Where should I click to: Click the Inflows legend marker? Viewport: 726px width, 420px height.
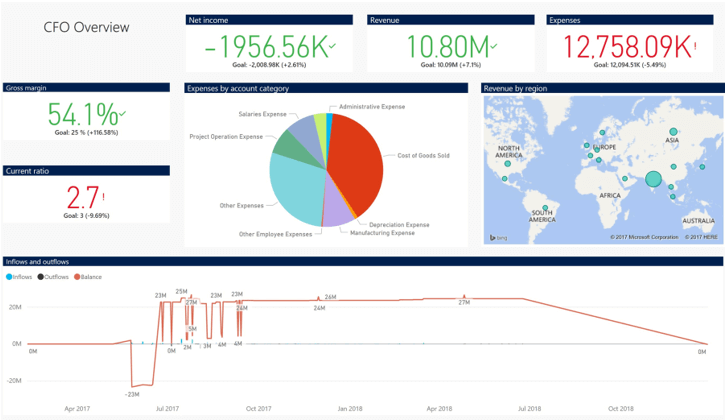pyautogui.click(x=9, y=277)
